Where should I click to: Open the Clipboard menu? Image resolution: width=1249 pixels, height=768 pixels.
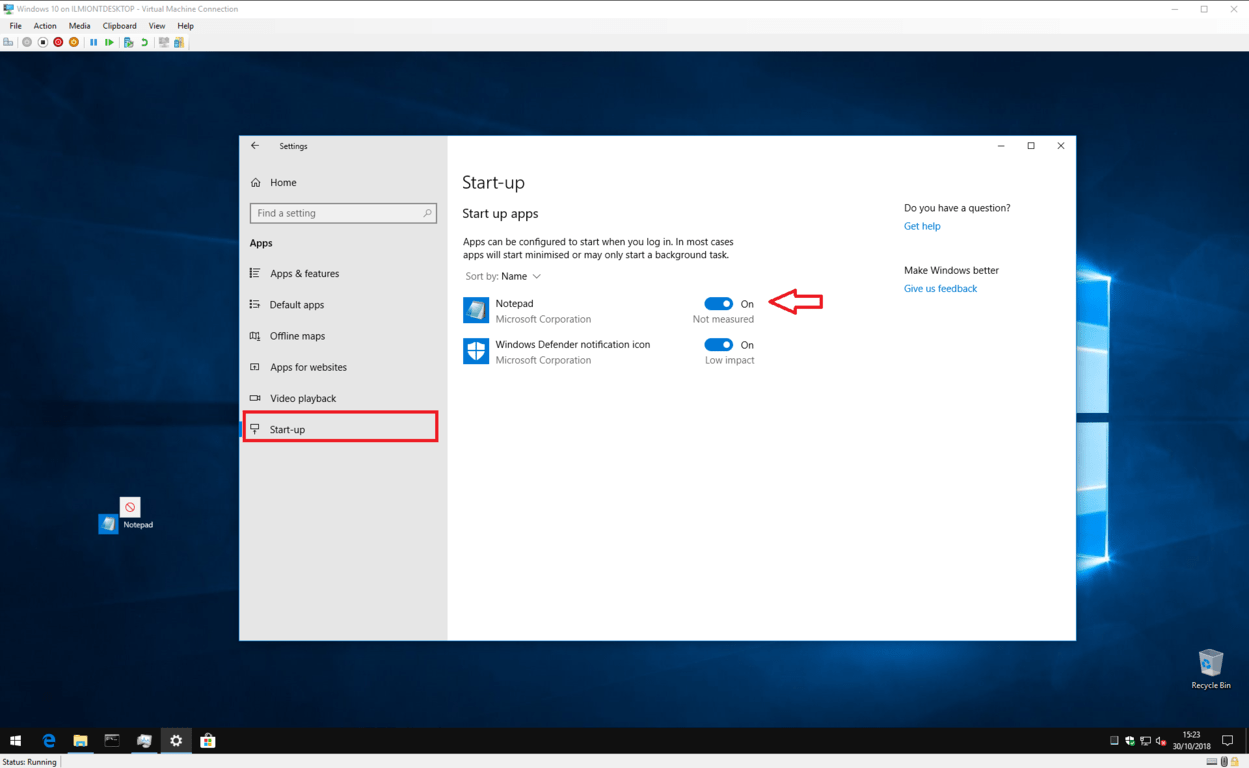[x=119, y=26]
